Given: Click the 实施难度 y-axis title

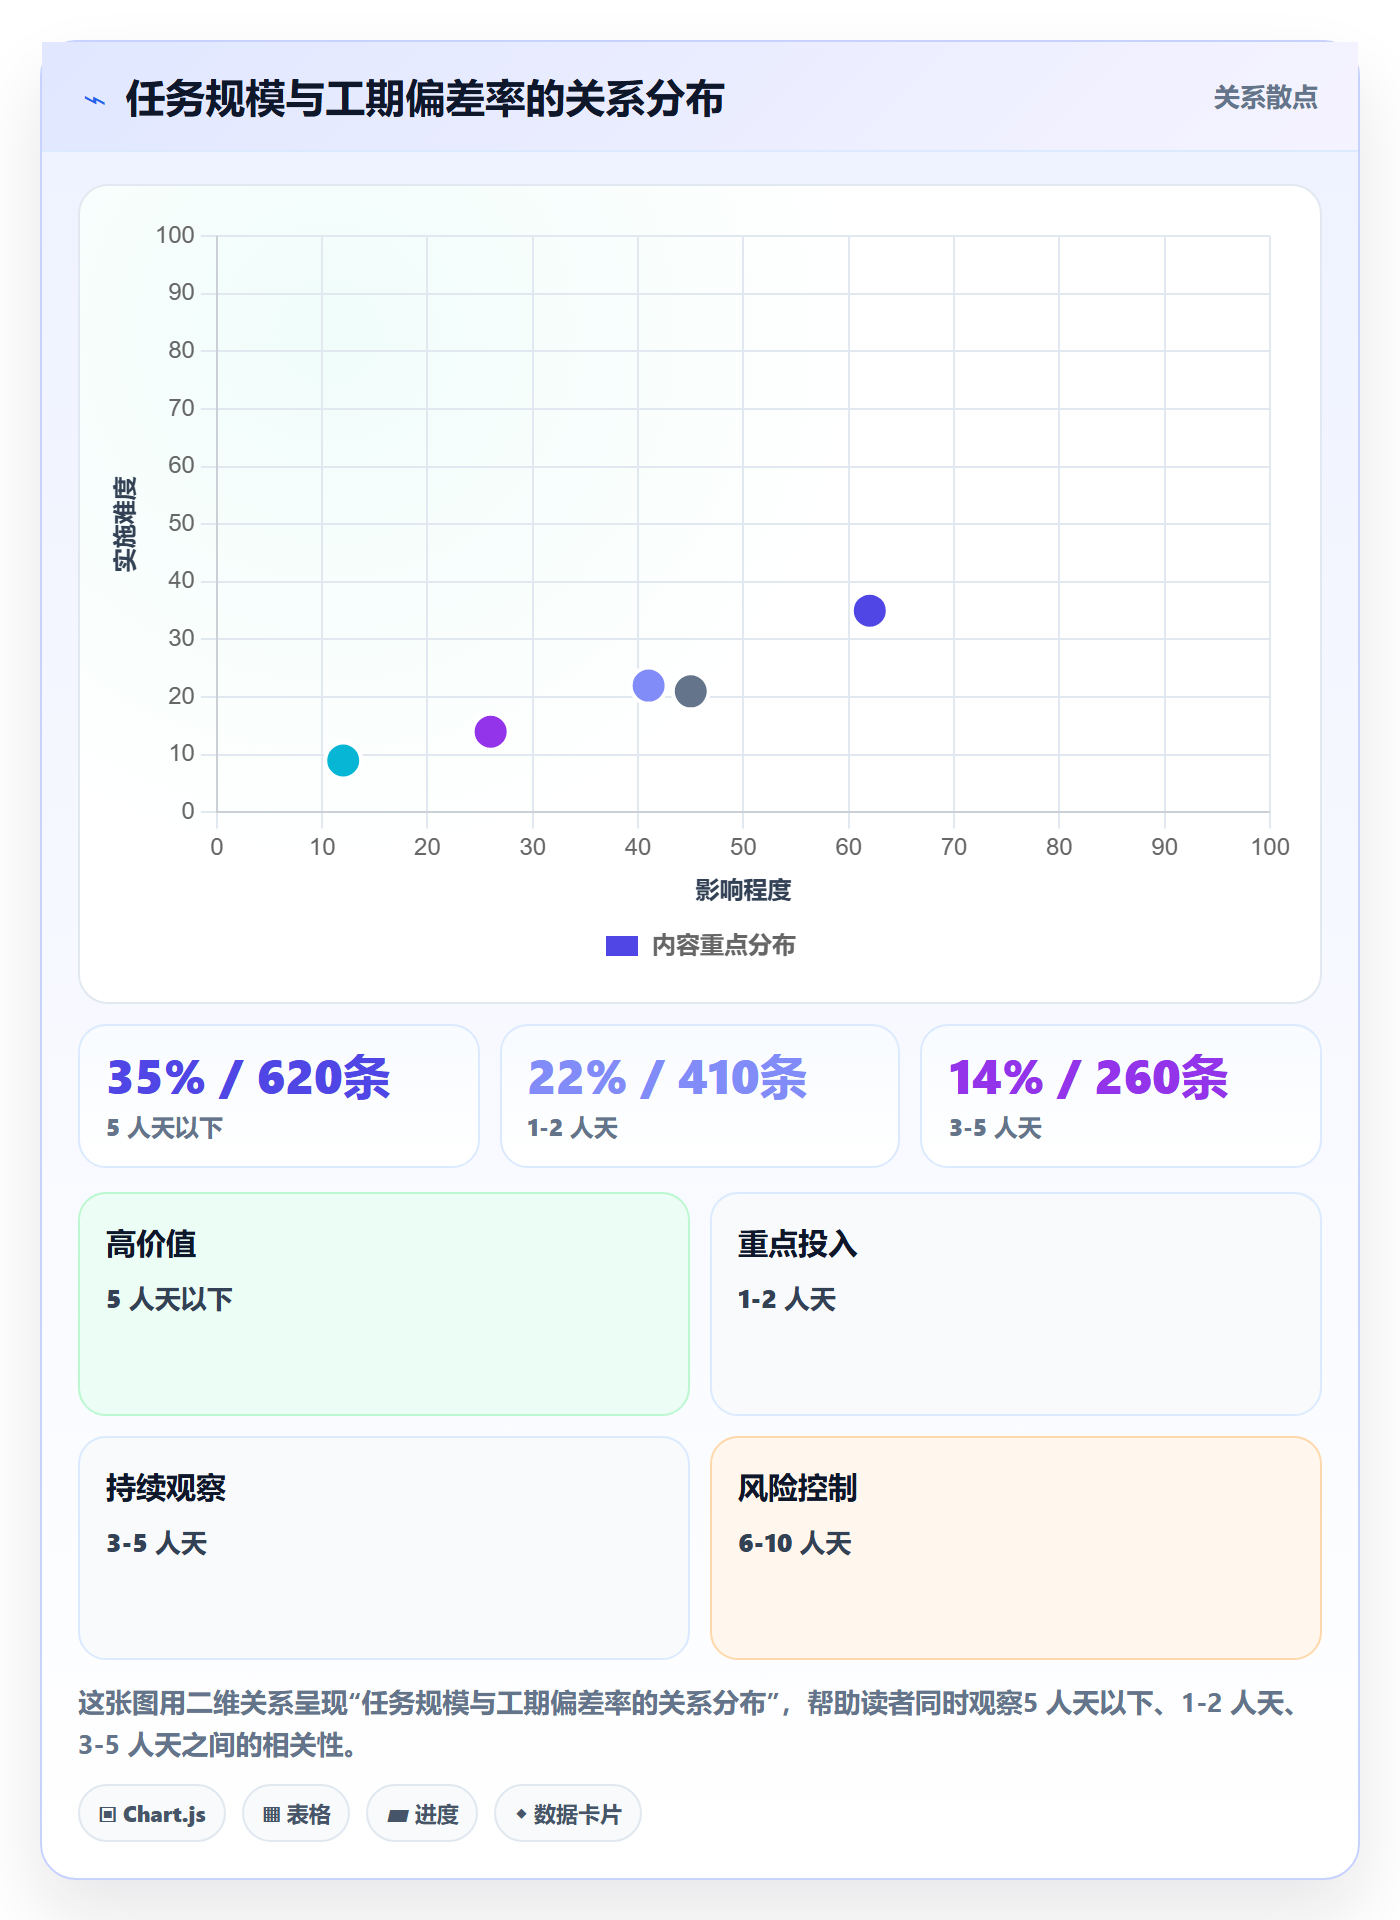Looking at the screenshot, I should 125,524.
